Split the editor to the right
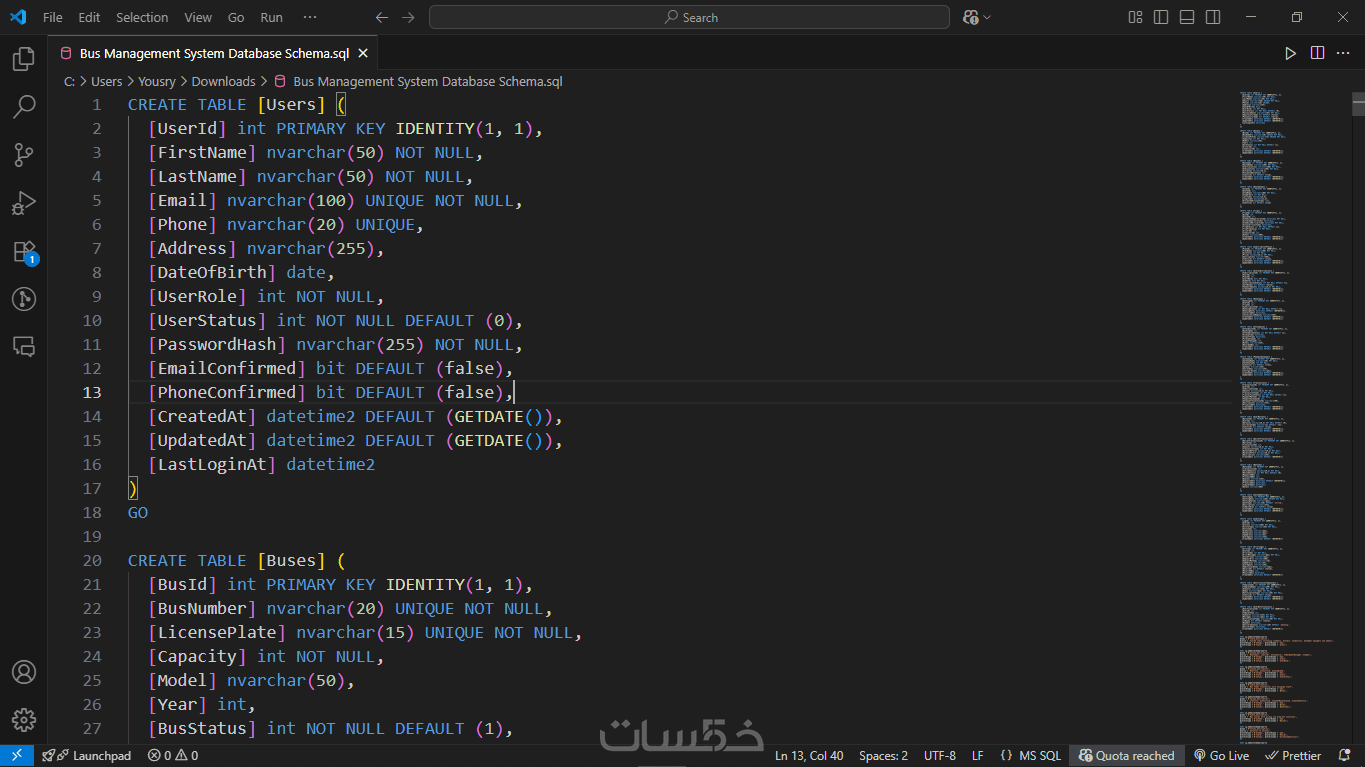This screenshot has height=767, width=1365. (x=1317, y=53)
